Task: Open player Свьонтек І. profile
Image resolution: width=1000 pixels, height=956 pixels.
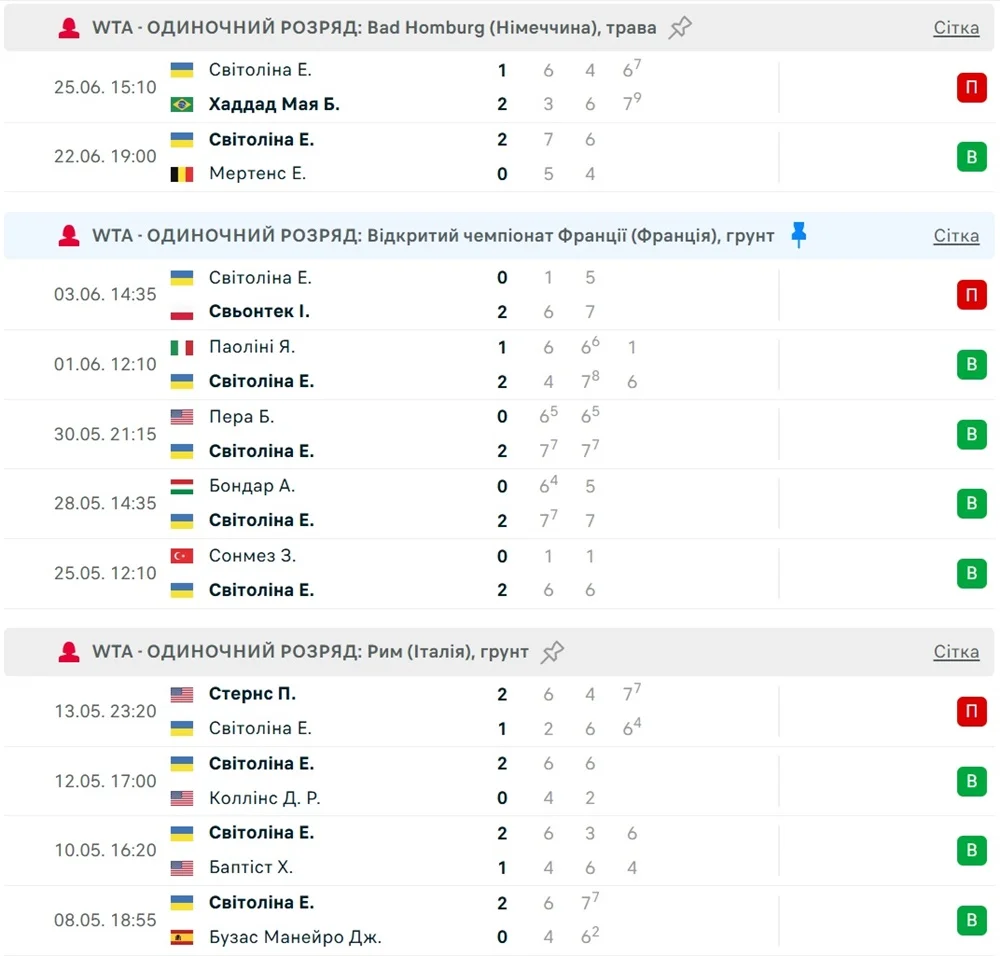Action: point(259,312)
